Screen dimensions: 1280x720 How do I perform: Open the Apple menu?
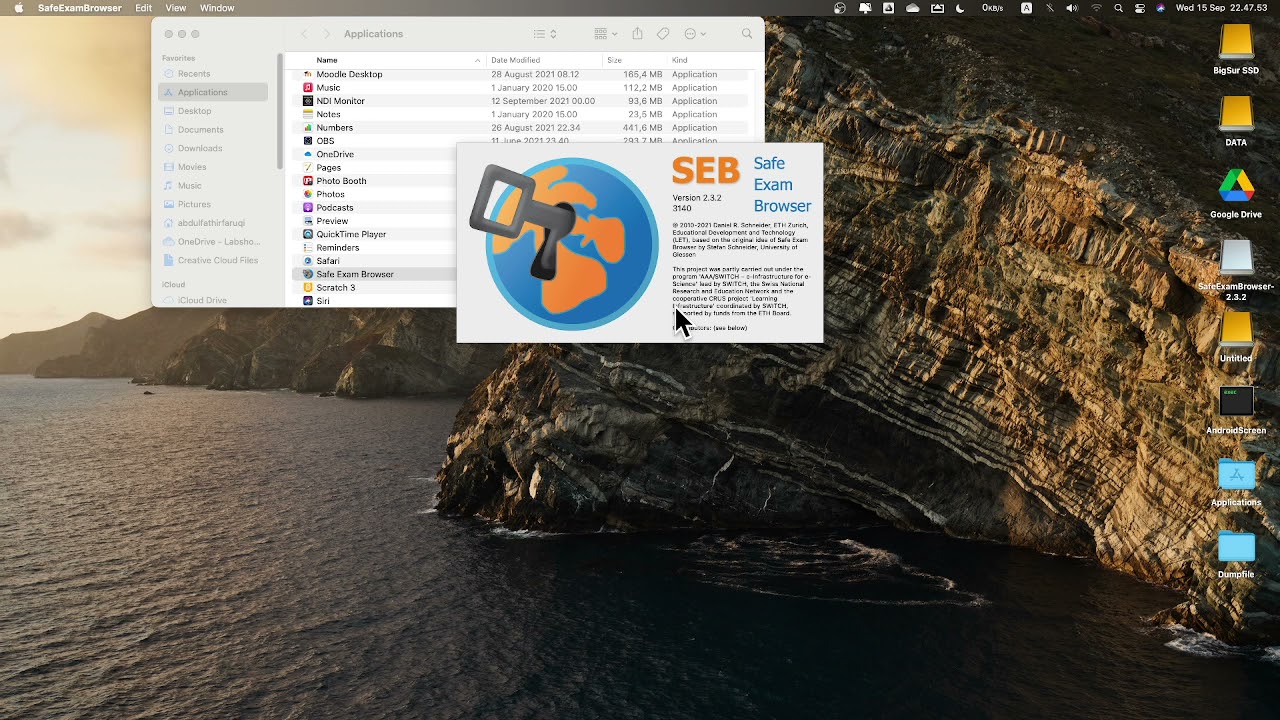click(x=18, y=8)
